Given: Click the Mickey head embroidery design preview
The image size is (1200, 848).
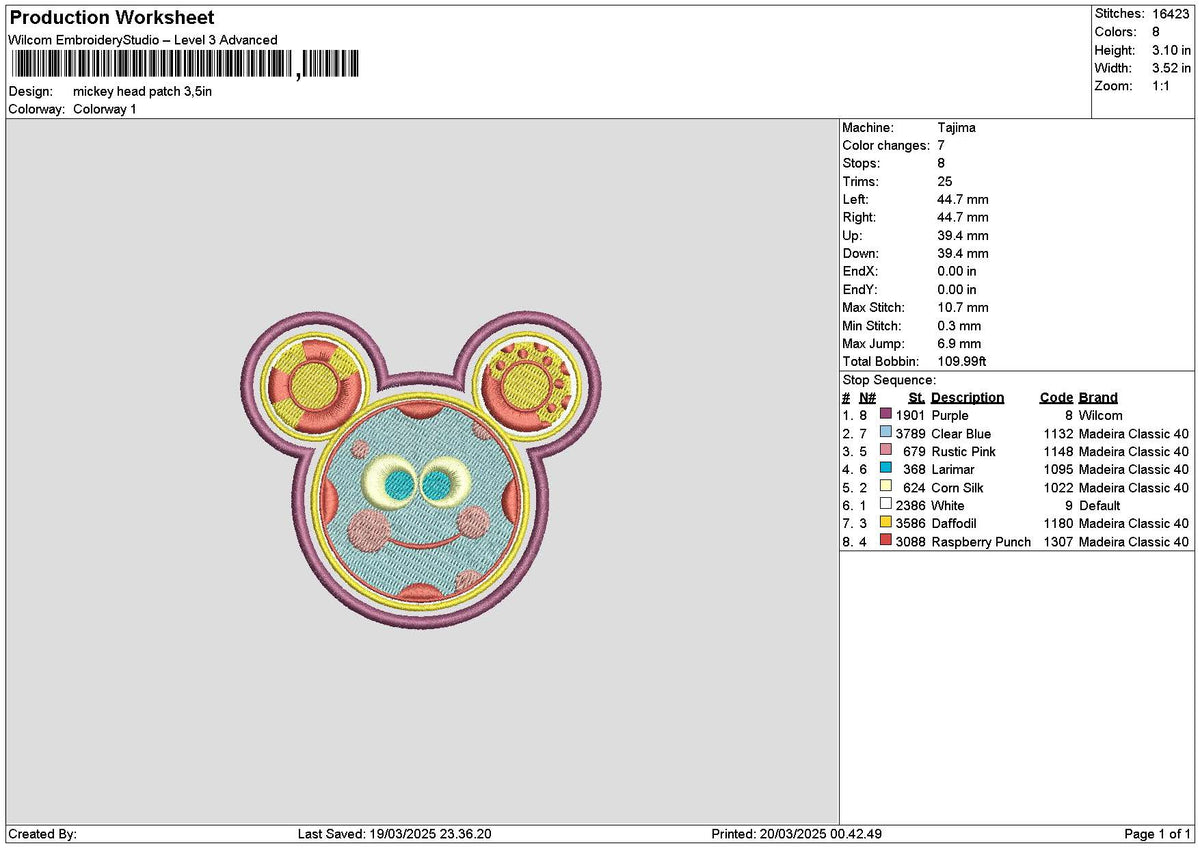Looking at the screenshot, I should tap(422, 470).
